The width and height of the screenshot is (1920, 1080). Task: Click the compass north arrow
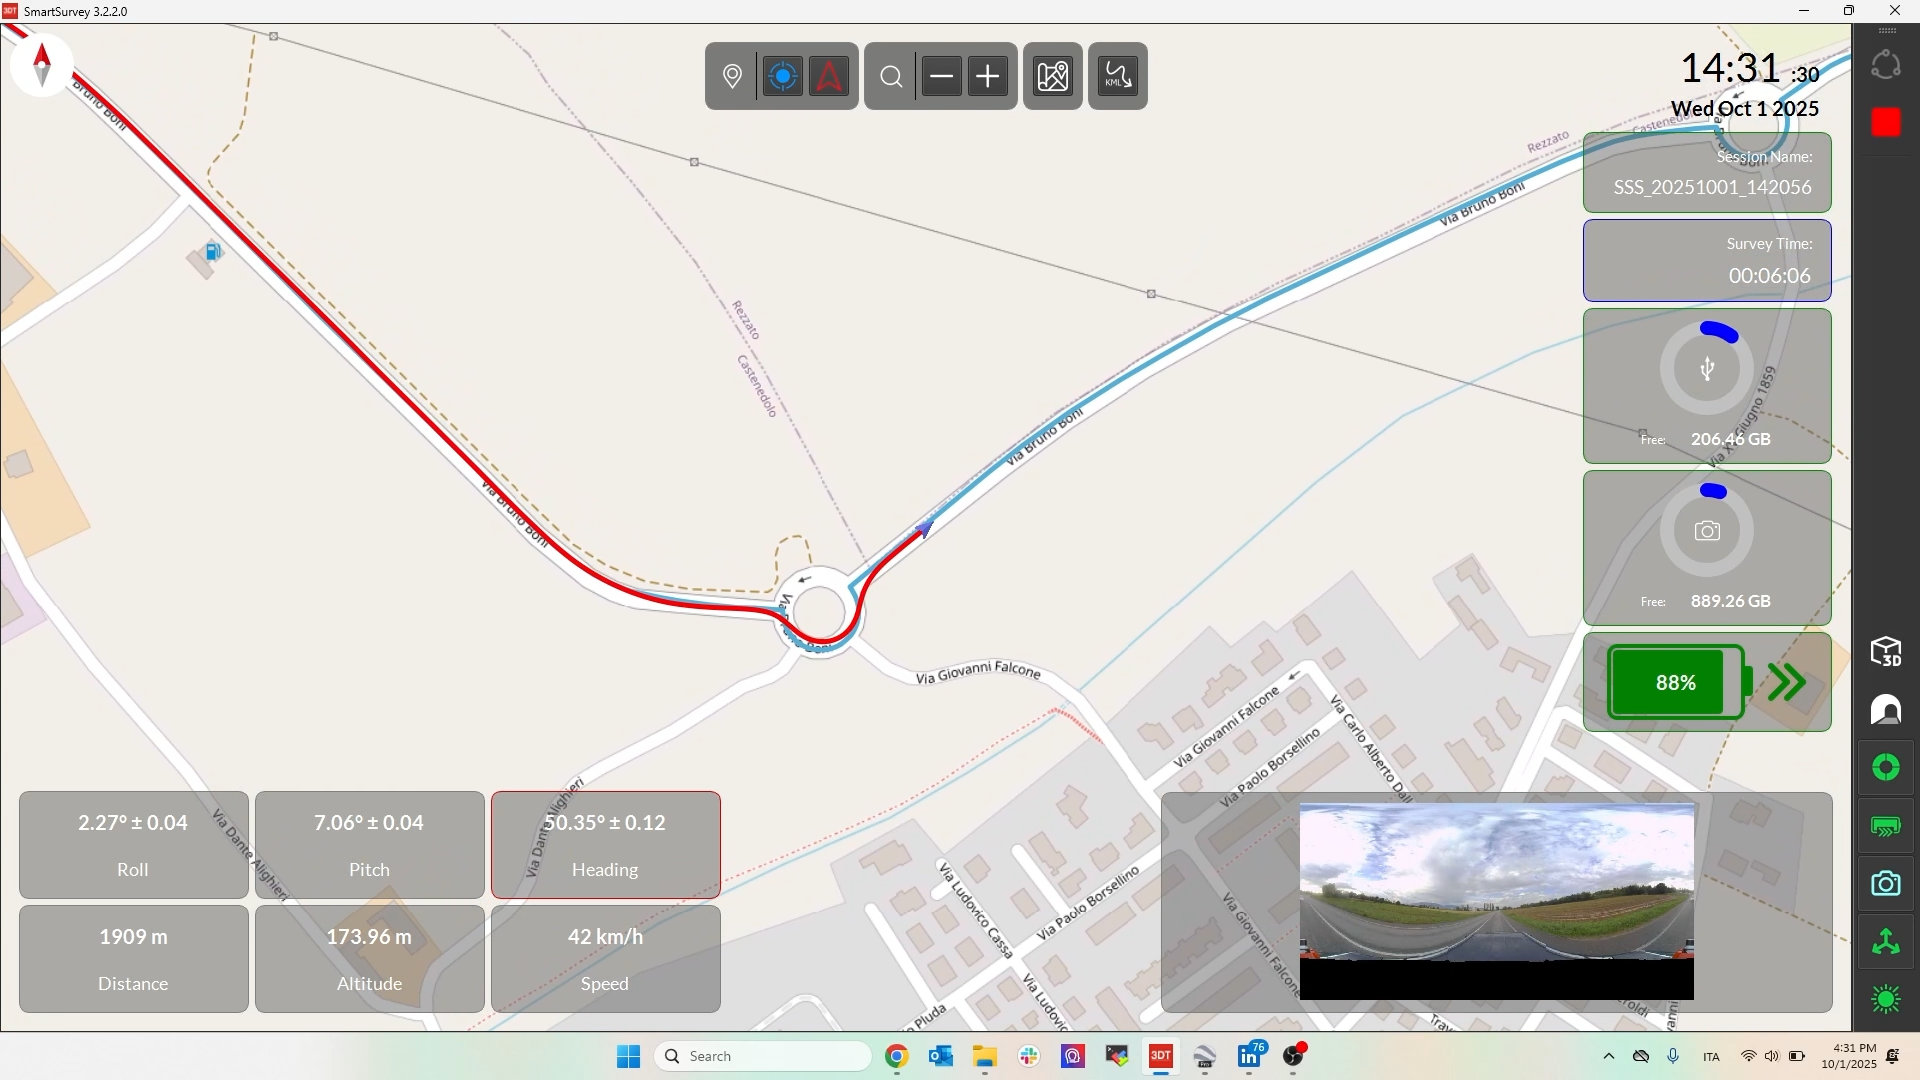point(42,65)
